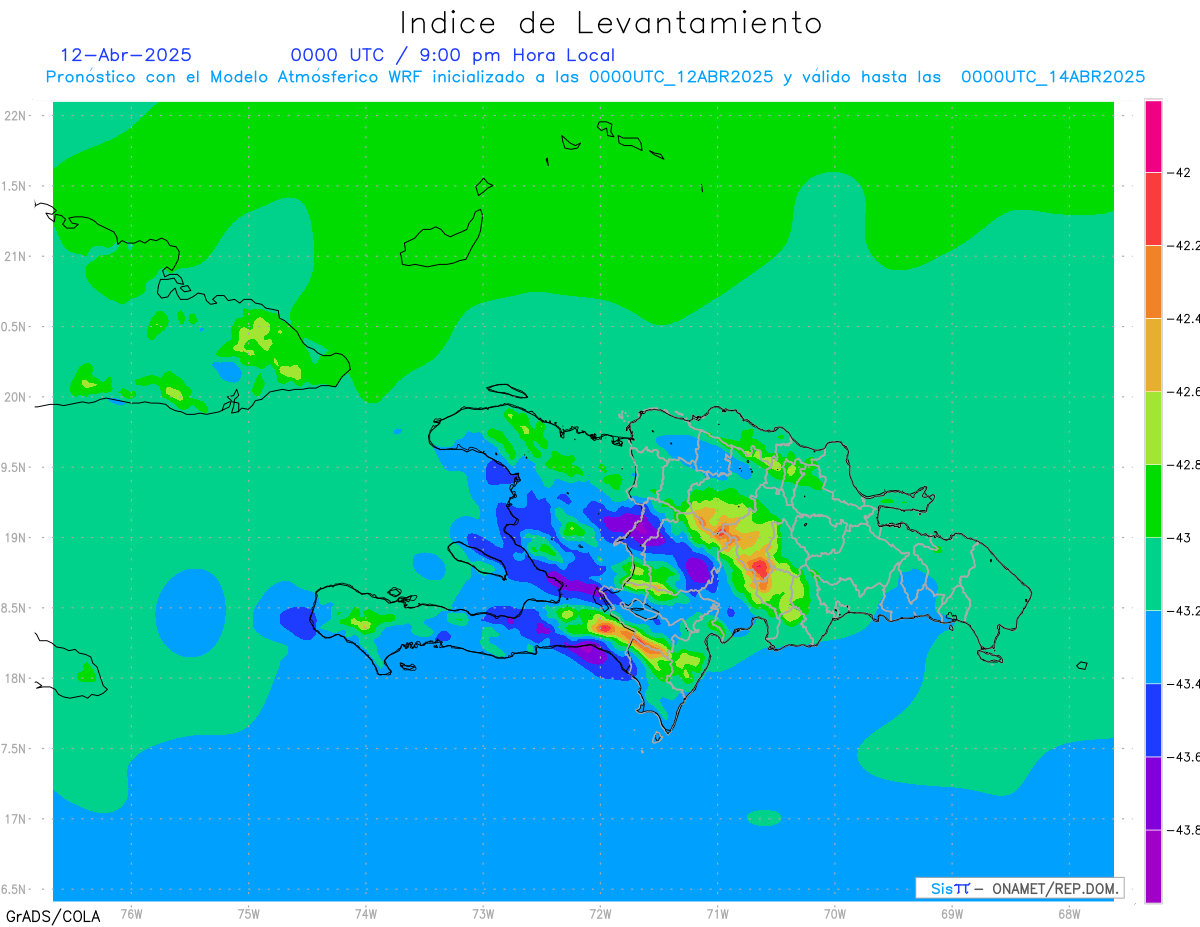Click the light blue swatch on the color bar

click(1153, 646)
